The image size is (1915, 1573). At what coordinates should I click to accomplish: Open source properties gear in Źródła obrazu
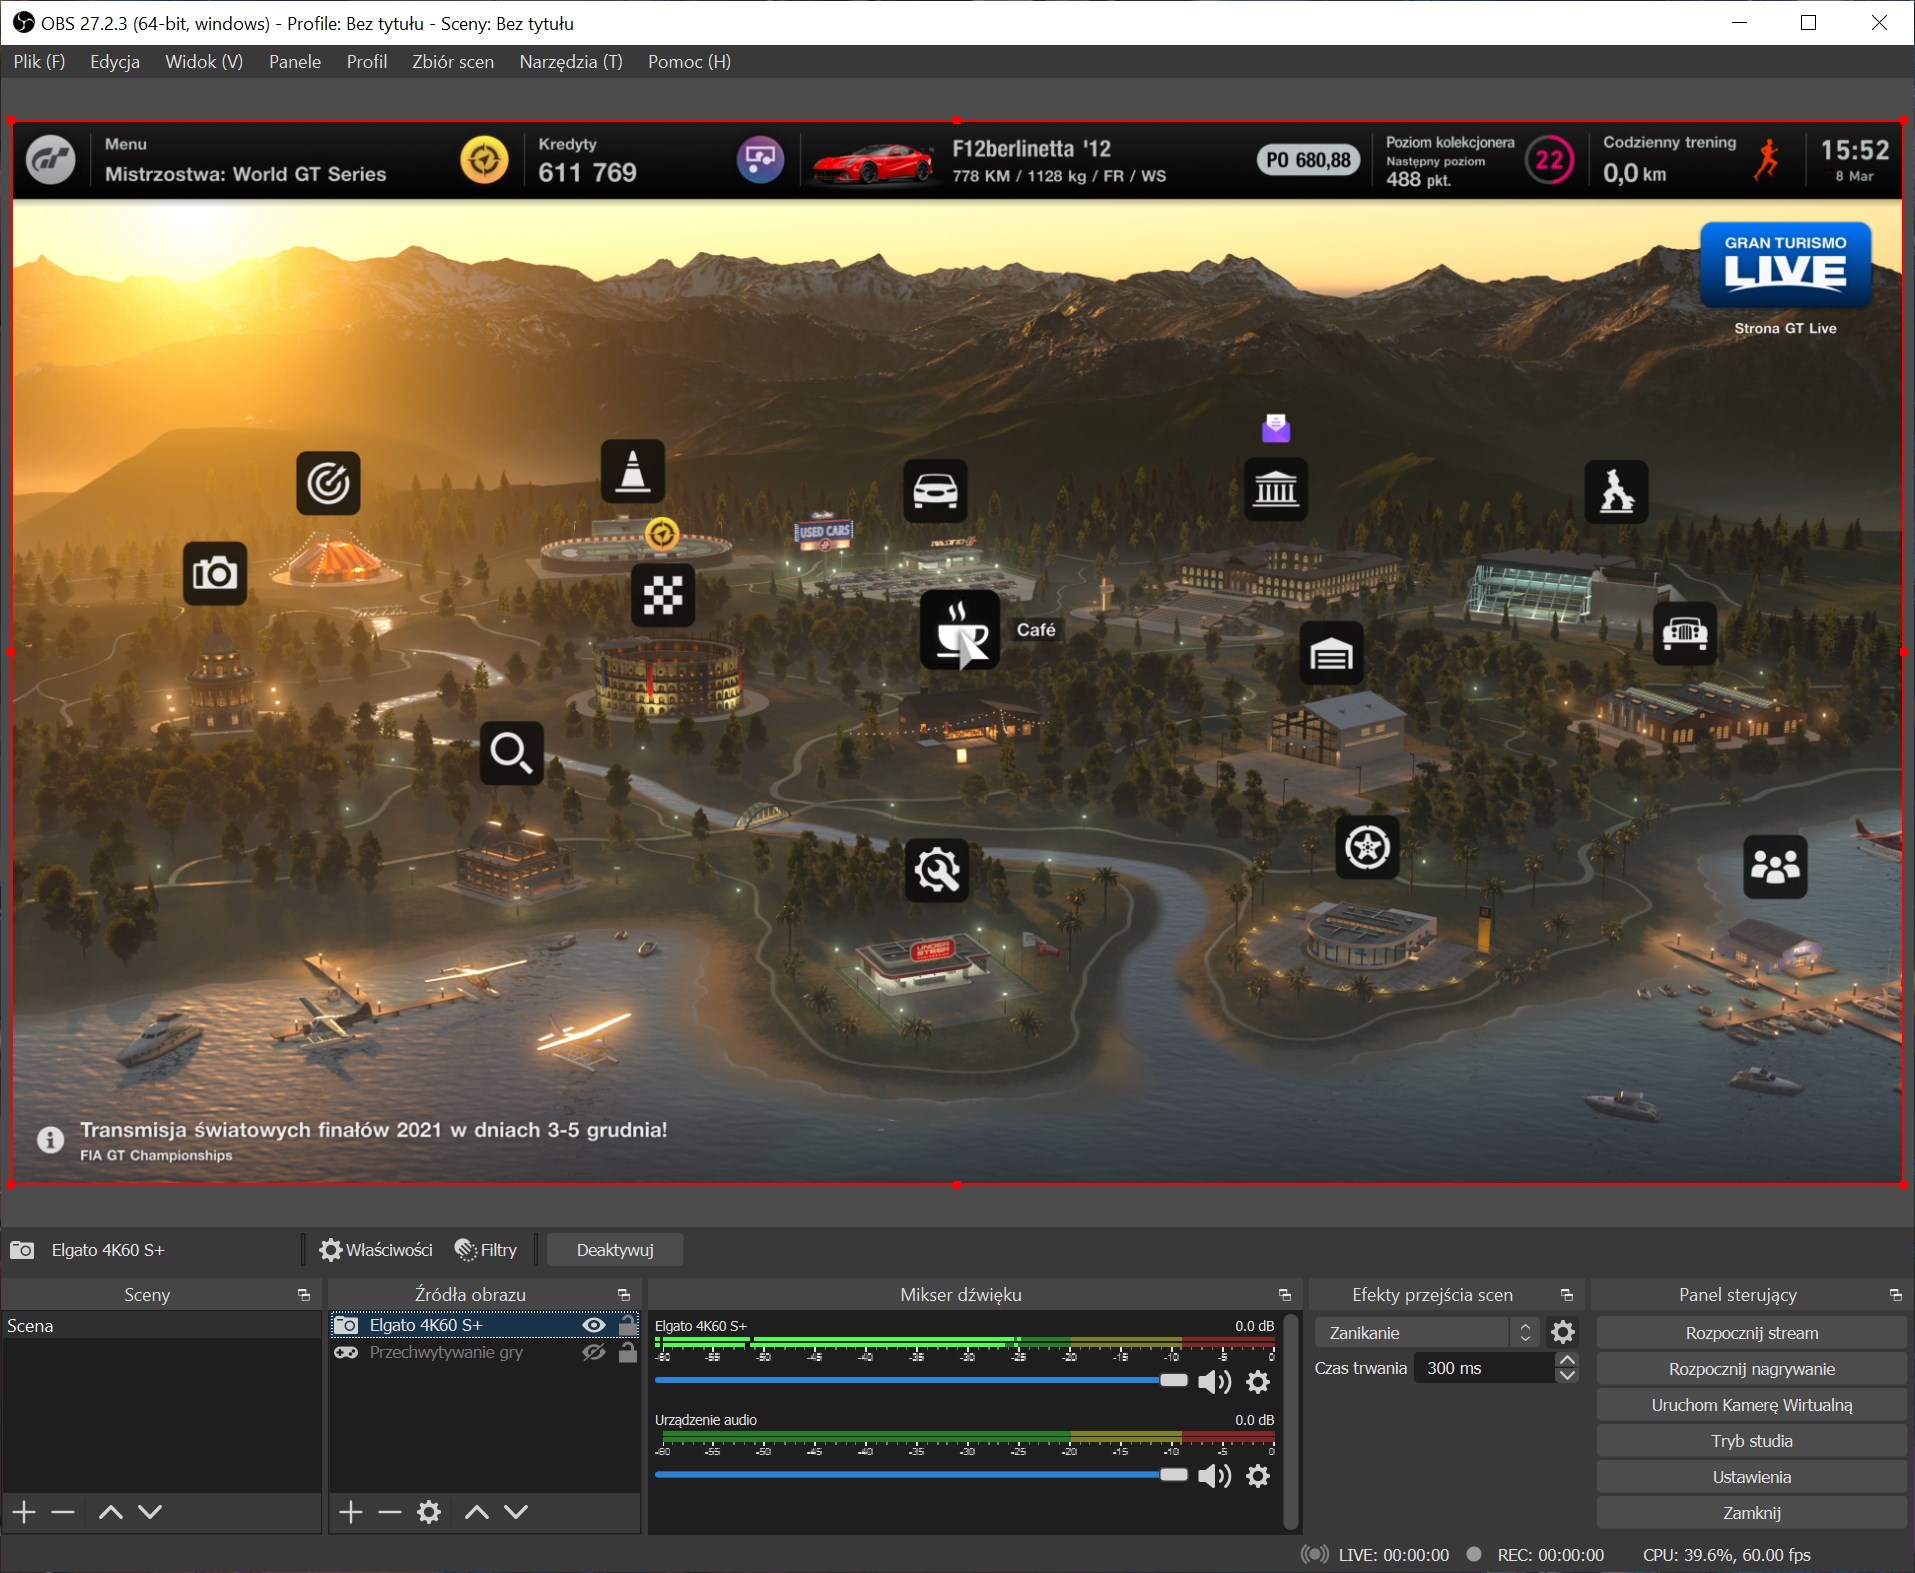pos(429,1512)
